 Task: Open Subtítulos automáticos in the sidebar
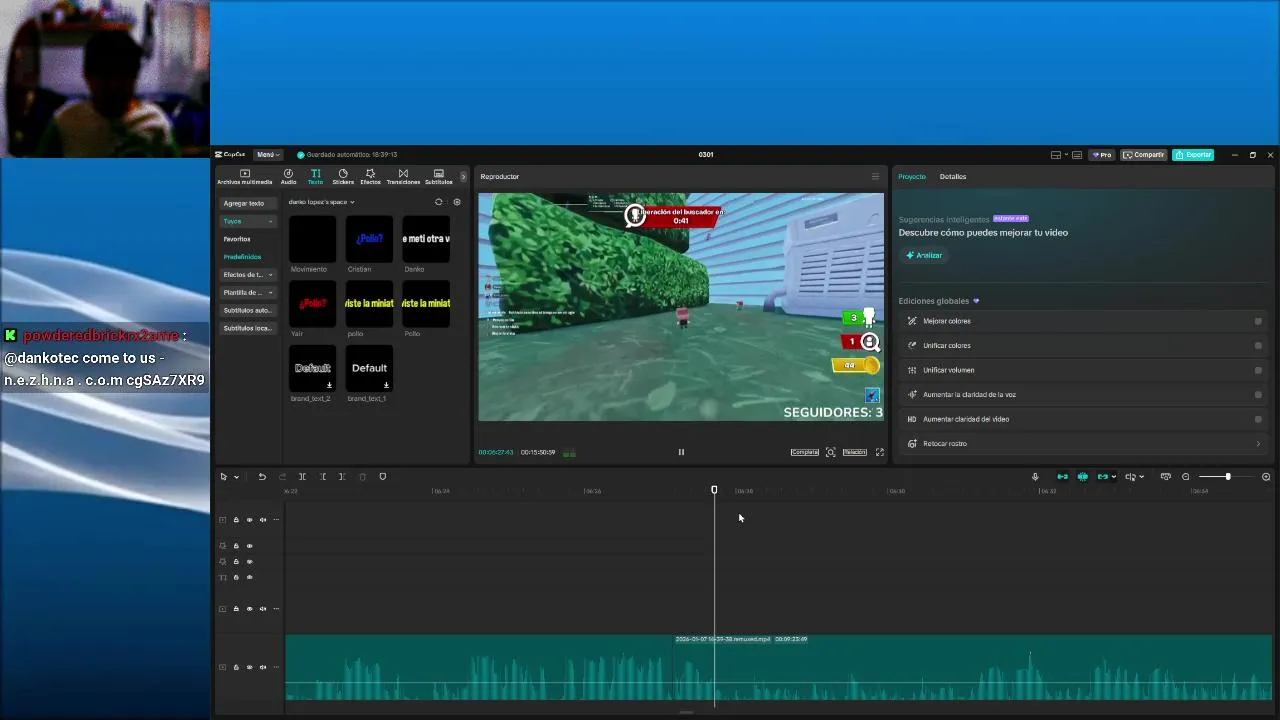248,311
